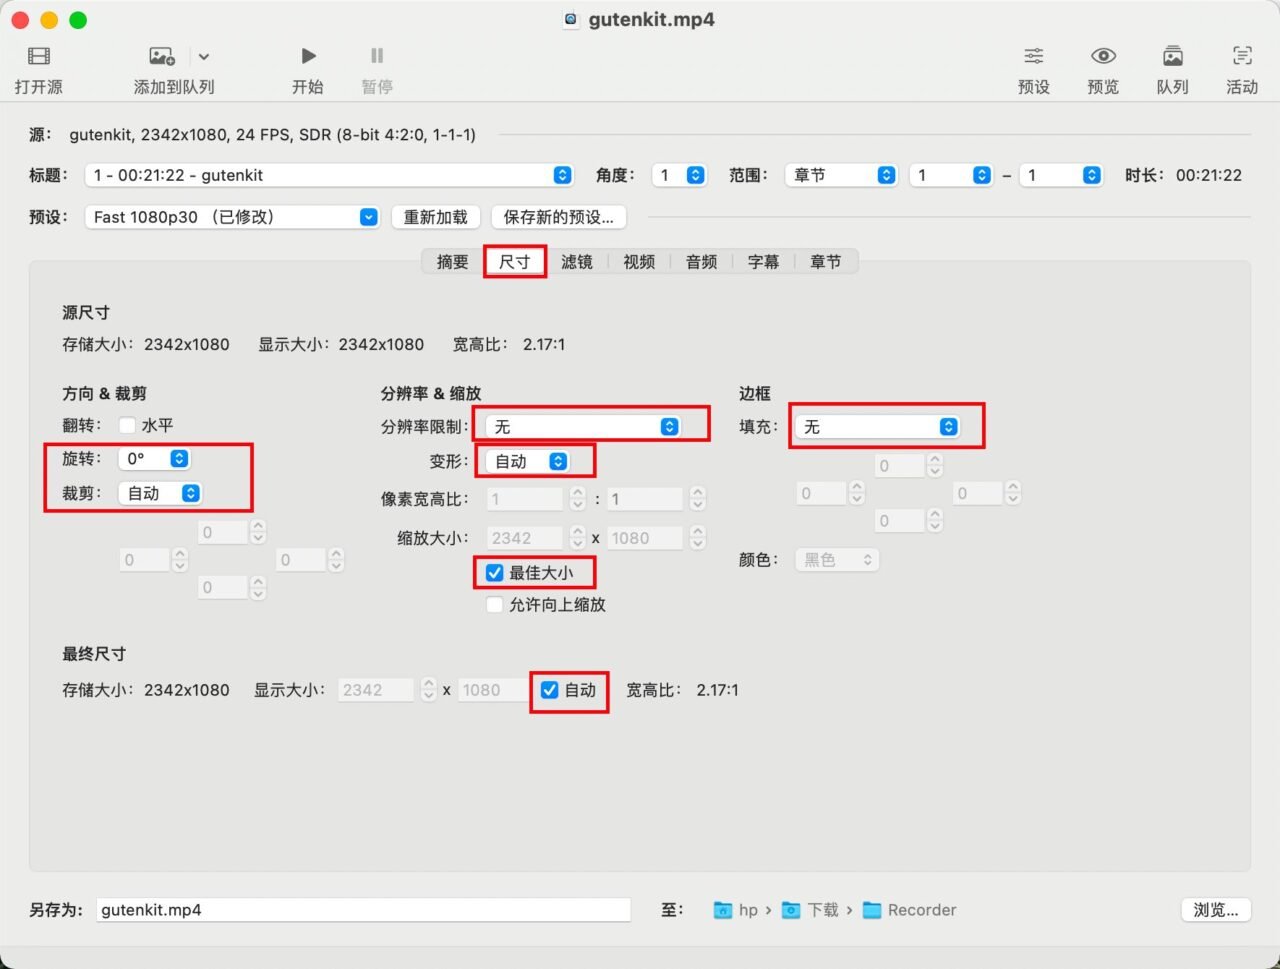Open the 颜色 padding color selector
The image size is (1280, 969).
click(x=837, y=560)
